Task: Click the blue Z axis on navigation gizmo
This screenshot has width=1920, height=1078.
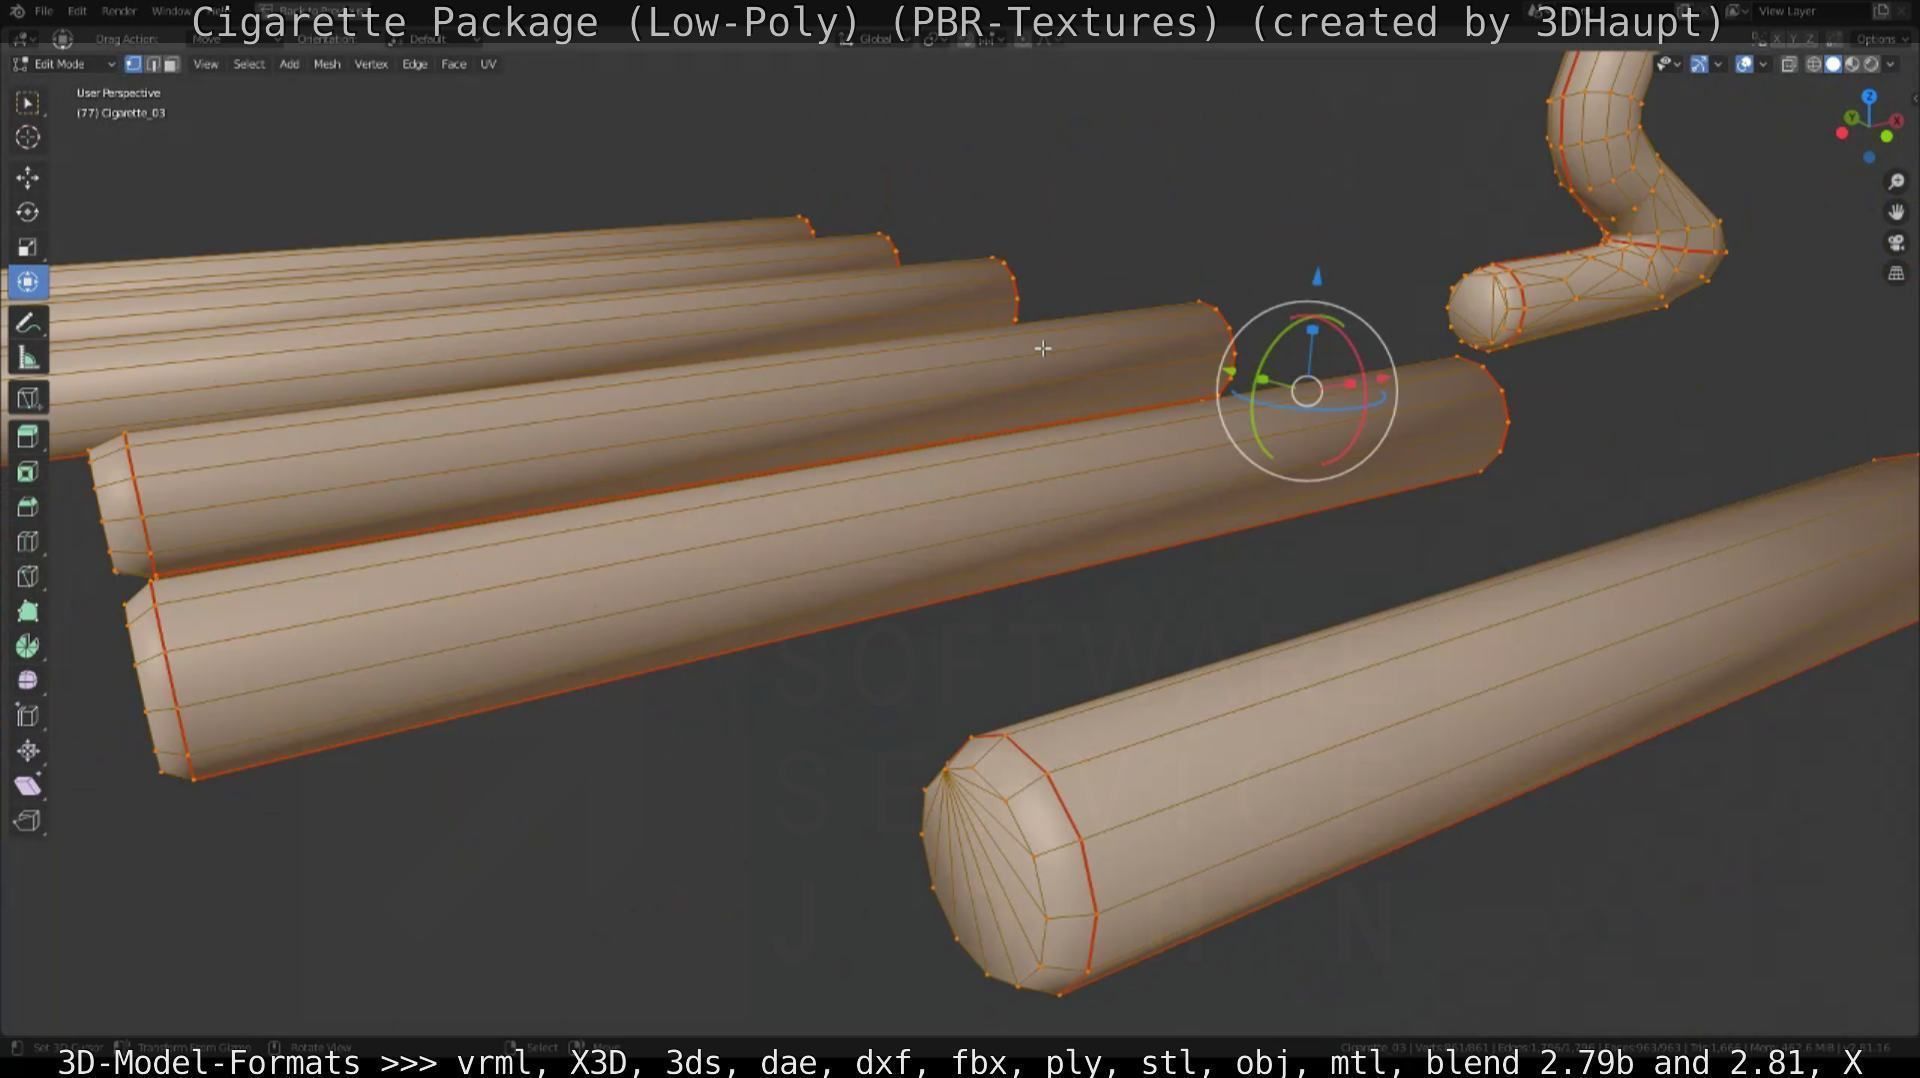Action: pyautogui.click(x=1869, y=97)
